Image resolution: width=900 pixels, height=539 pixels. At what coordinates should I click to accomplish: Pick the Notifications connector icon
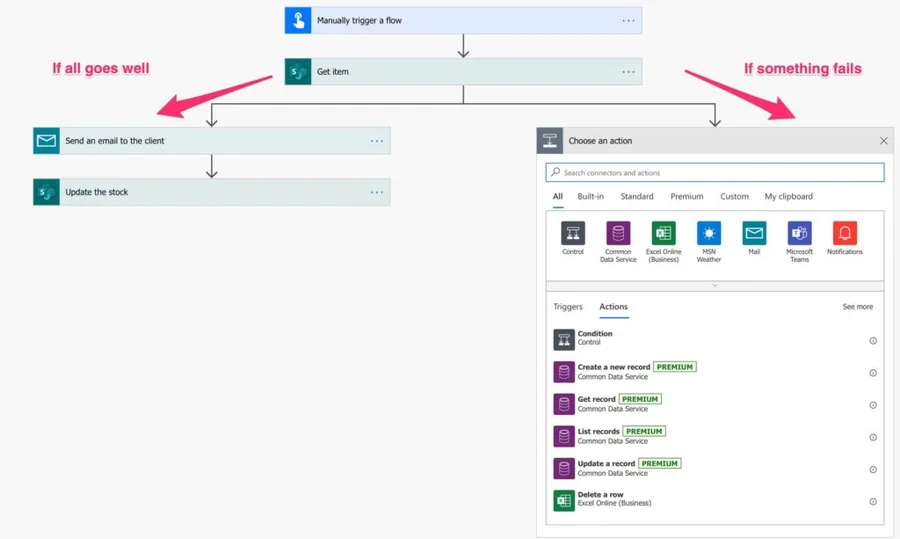[x=845, y=234]
